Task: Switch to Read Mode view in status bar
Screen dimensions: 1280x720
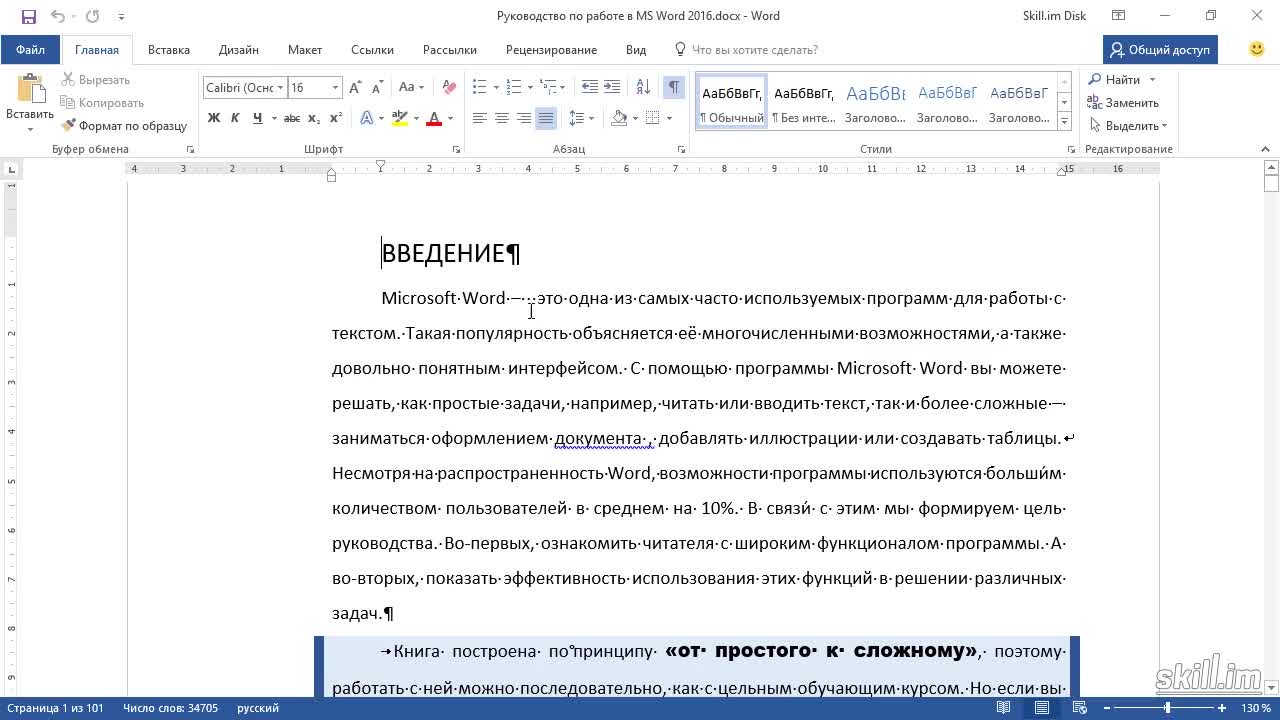Action: pos(1004,708)
